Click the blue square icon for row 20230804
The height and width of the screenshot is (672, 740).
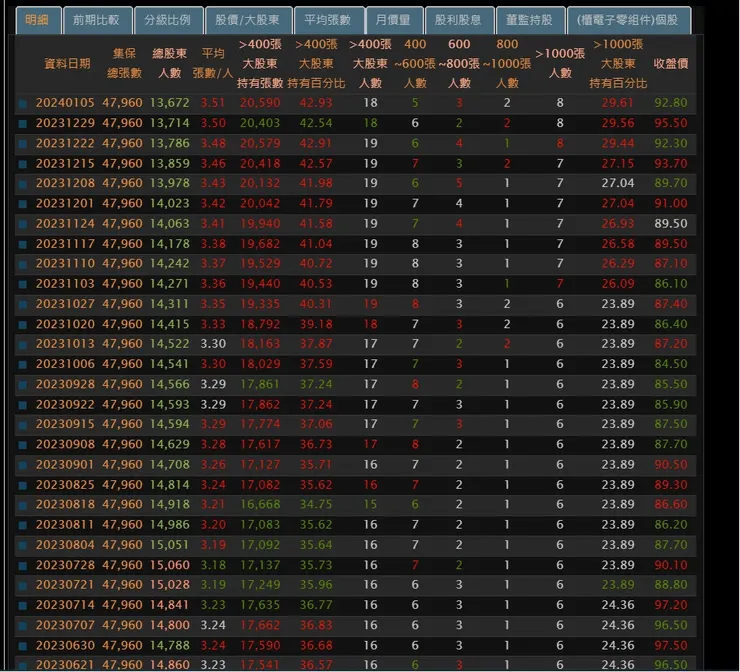tap(22, 546)
